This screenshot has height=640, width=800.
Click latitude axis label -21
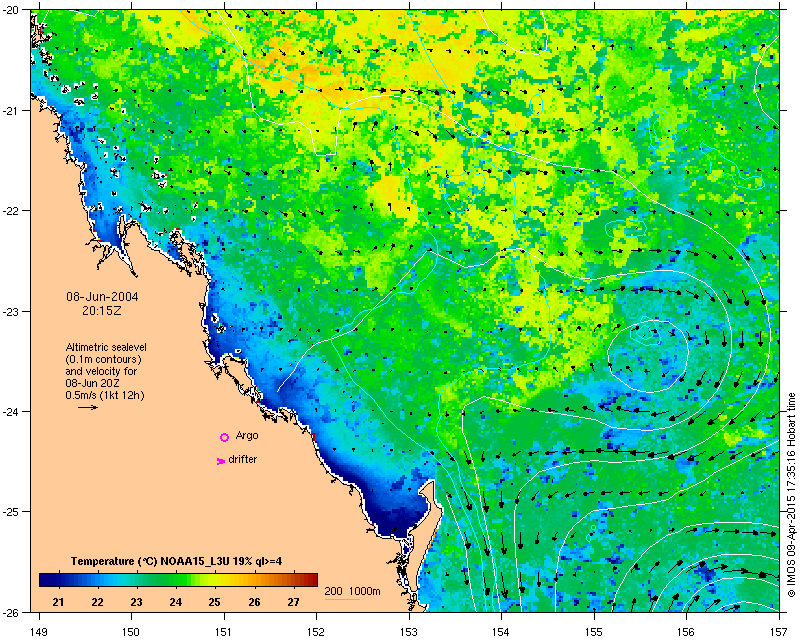[9, 111]
